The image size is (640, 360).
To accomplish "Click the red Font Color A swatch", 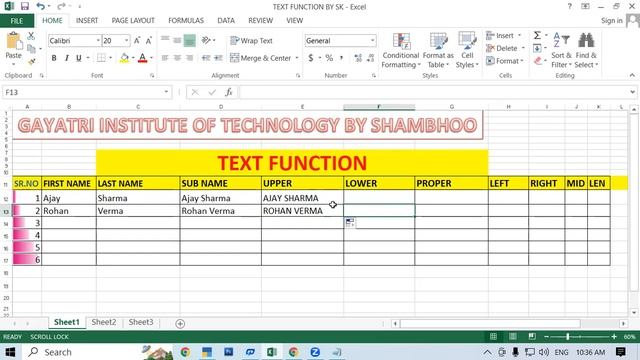I will 142,58.
